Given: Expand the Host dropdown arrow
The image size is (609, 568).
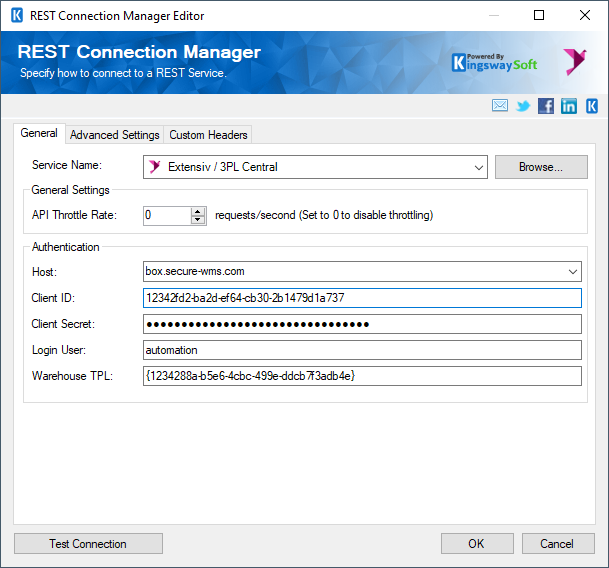Looking at the screenshot, I should coord(572,272).
